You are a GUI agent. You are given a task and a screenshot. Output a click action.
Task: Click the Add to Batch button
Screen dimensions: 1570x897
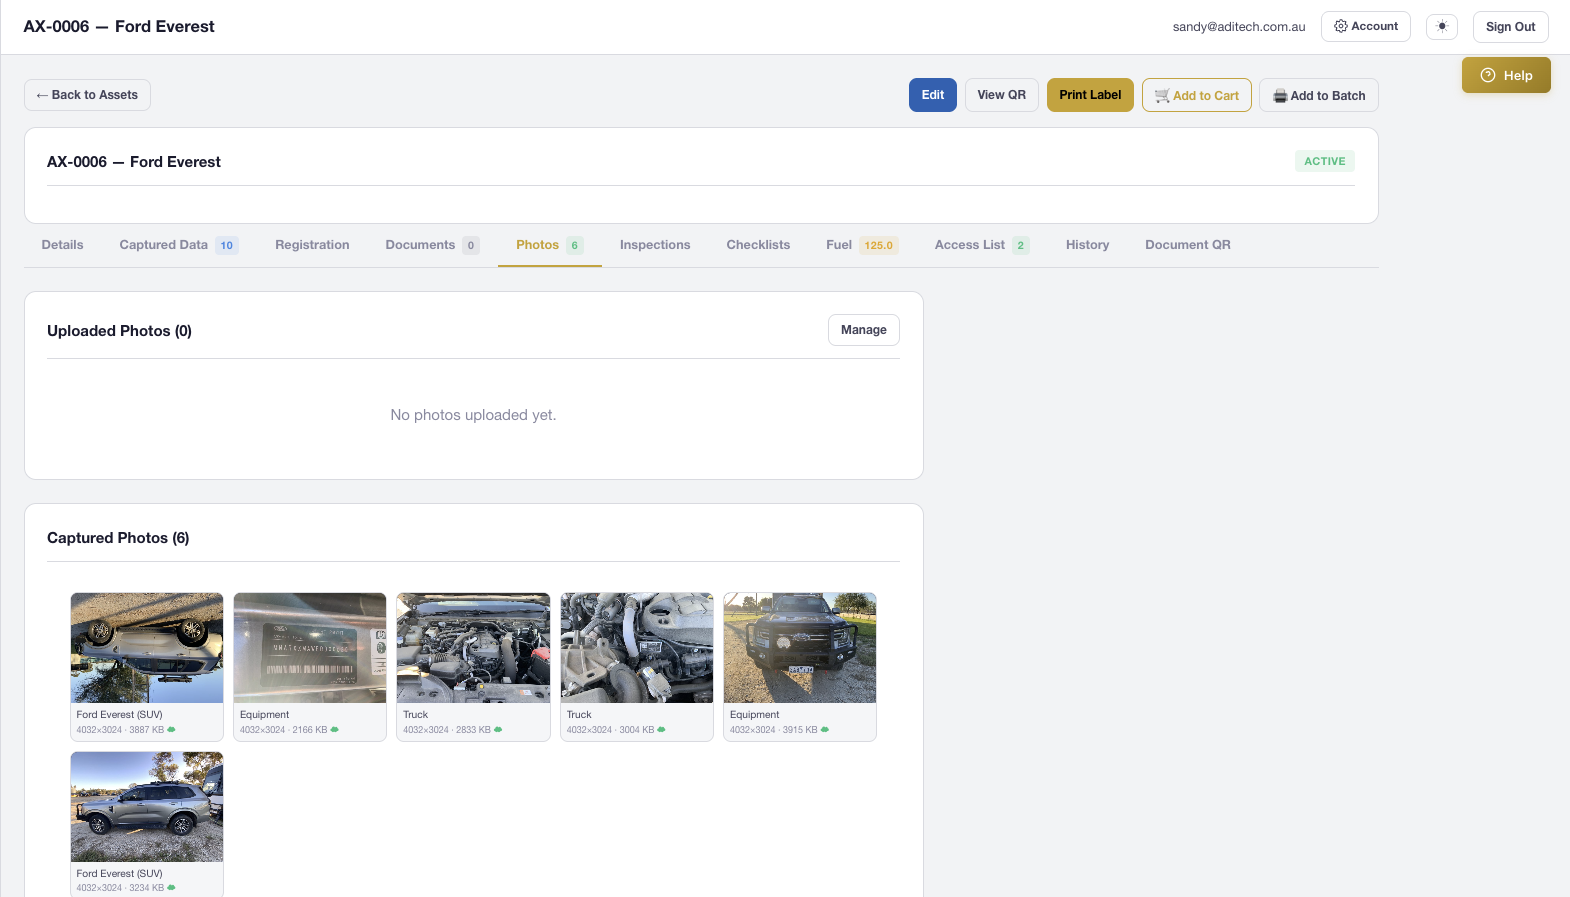pyautogui.click(x=1319, y=95)
